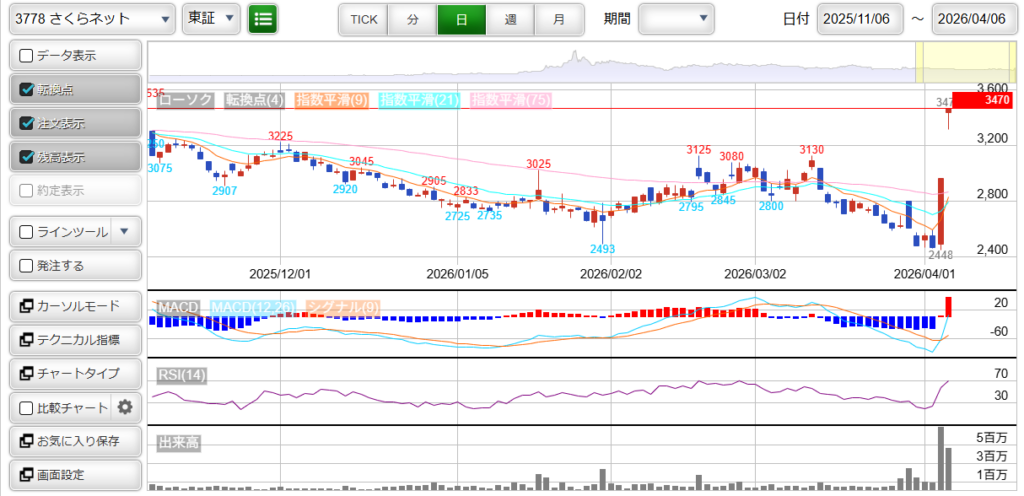Open the 東証 market dropdown
1024x496 pixels.
point(211,18)
